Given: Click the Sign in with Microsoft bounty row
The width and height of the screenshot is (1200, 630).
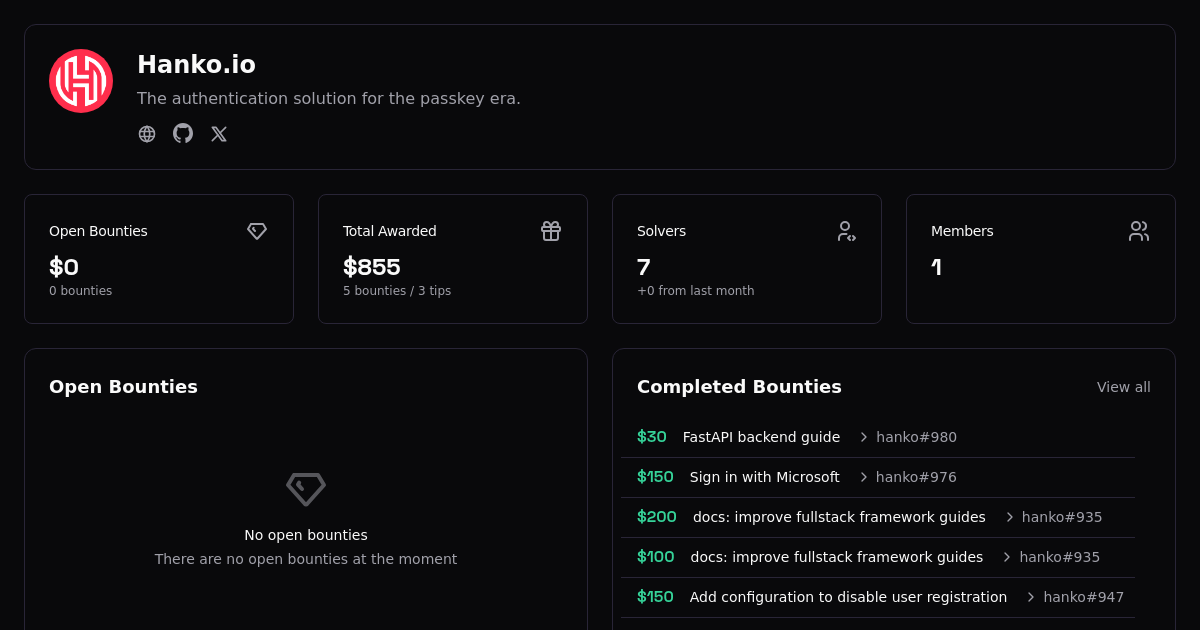Looking at the screenshot, I should pos(765,477).
